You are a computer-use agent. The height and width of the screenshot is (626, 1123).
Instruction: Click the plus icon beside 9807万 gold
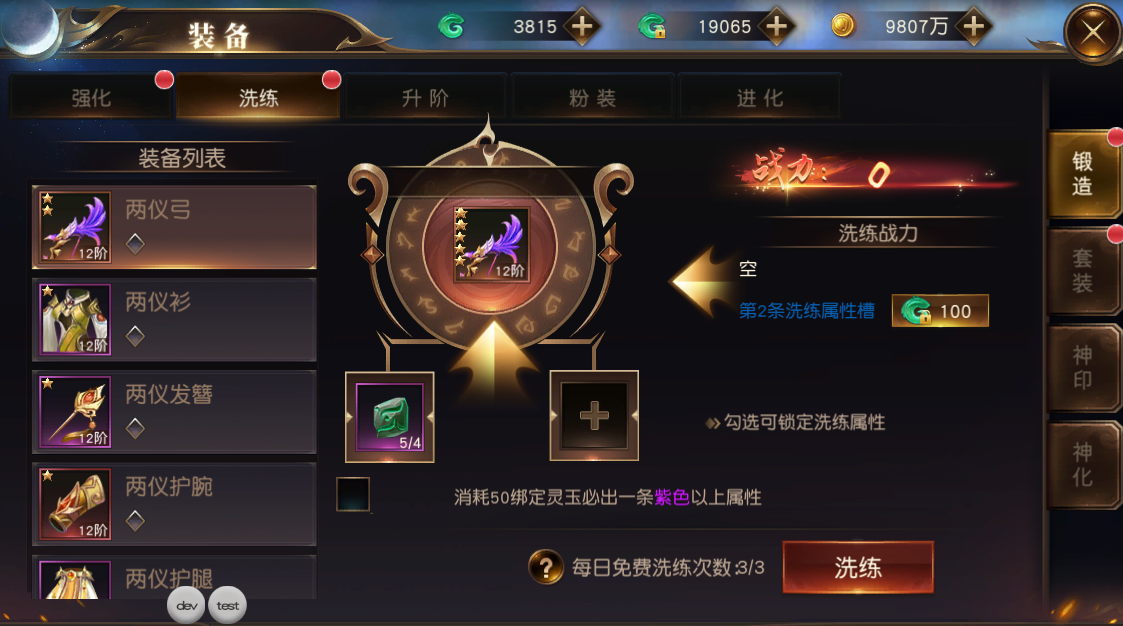click(973, 27)
